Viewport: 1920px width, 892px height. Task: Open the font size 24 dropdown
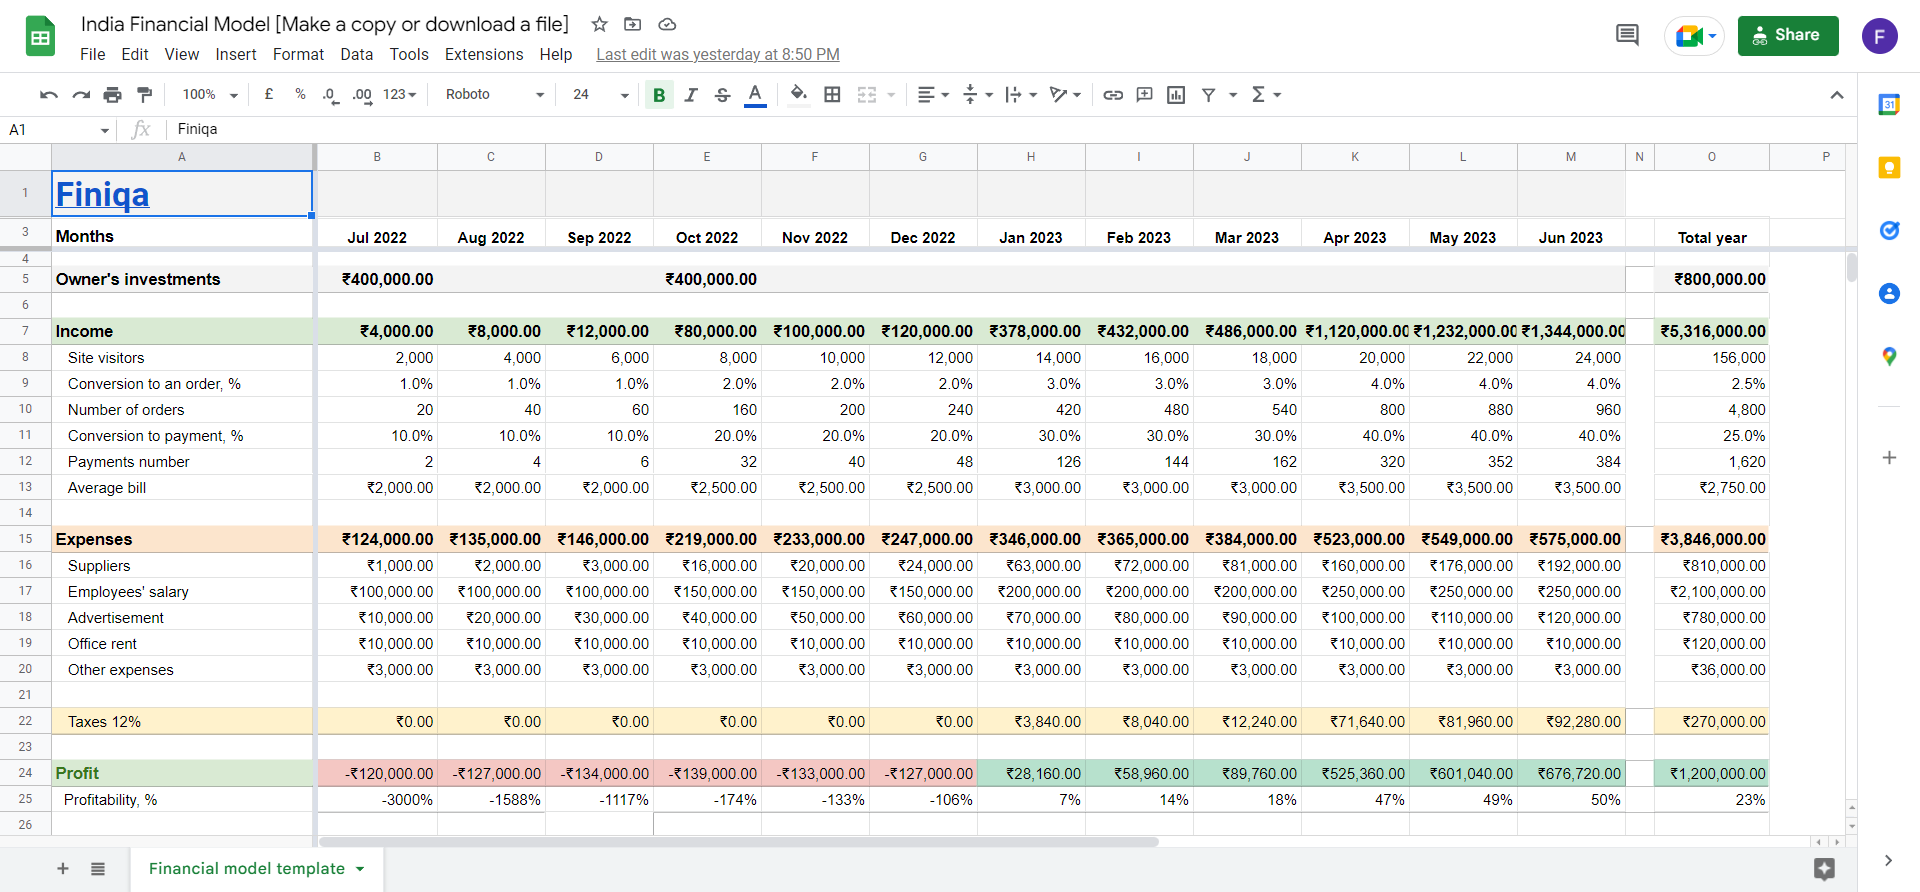600,95
